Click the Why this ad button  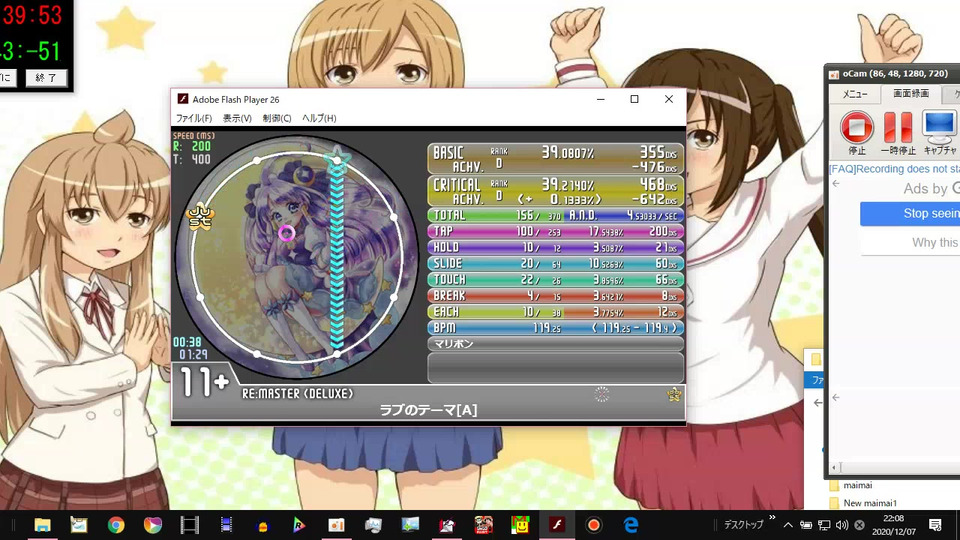click(910, 242)
